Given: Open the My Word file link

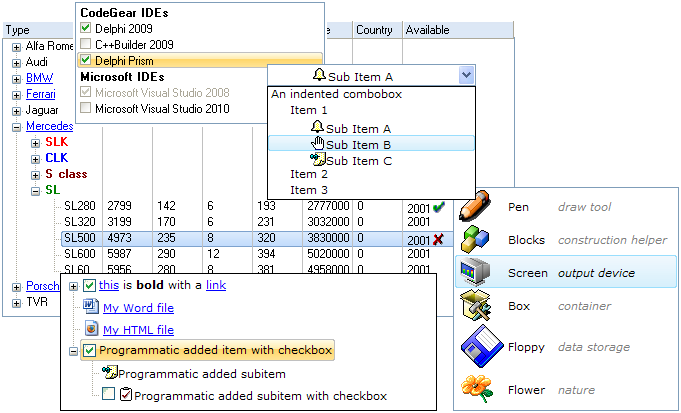Looking at the screenshot, I should pyautogui.click(x=139, y=308).
